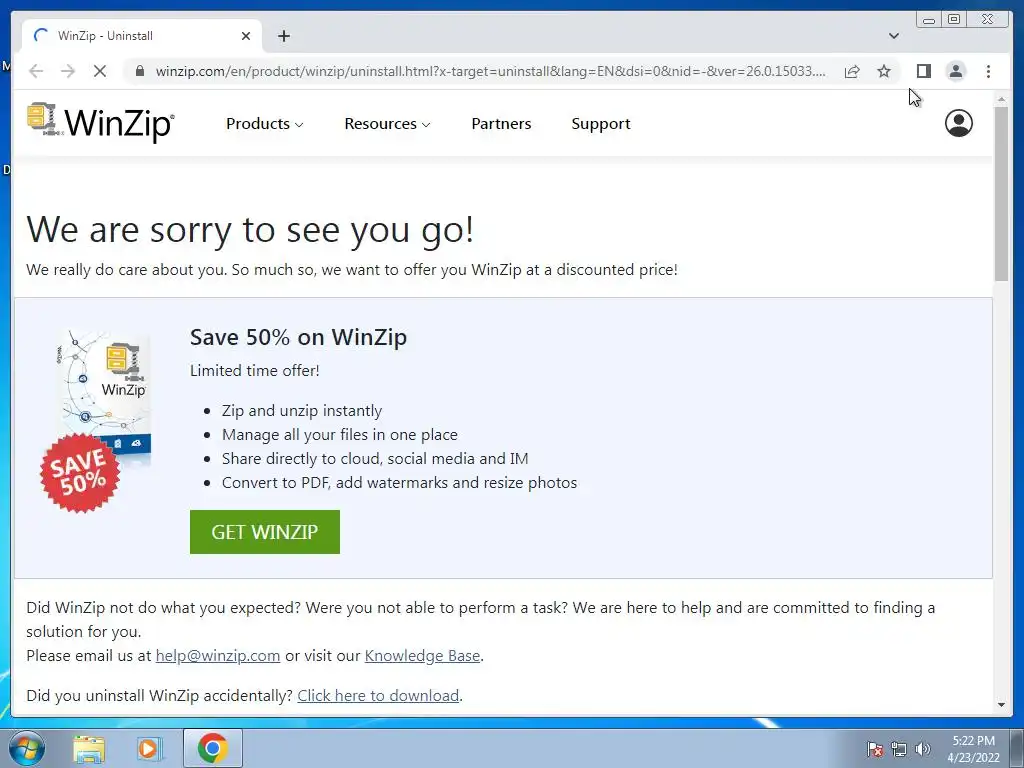Open a new tab with the plus button

click(x=283, y=36)
